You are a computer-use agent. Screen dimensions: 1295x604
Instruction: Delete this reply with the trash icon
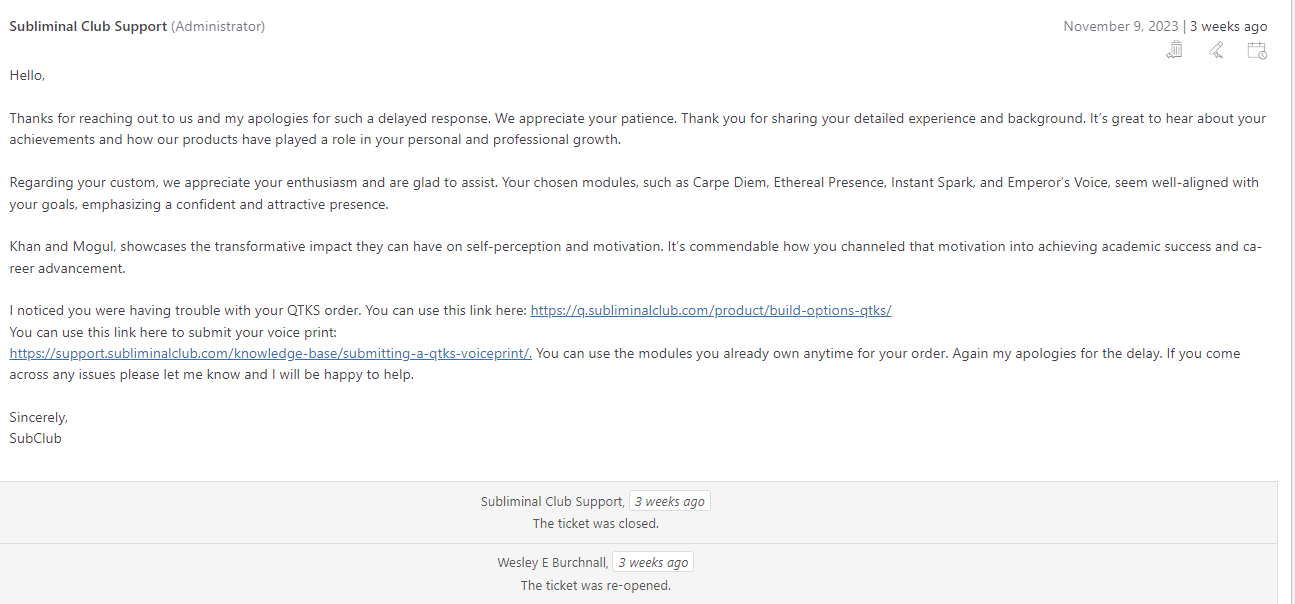coord(1175,50)
